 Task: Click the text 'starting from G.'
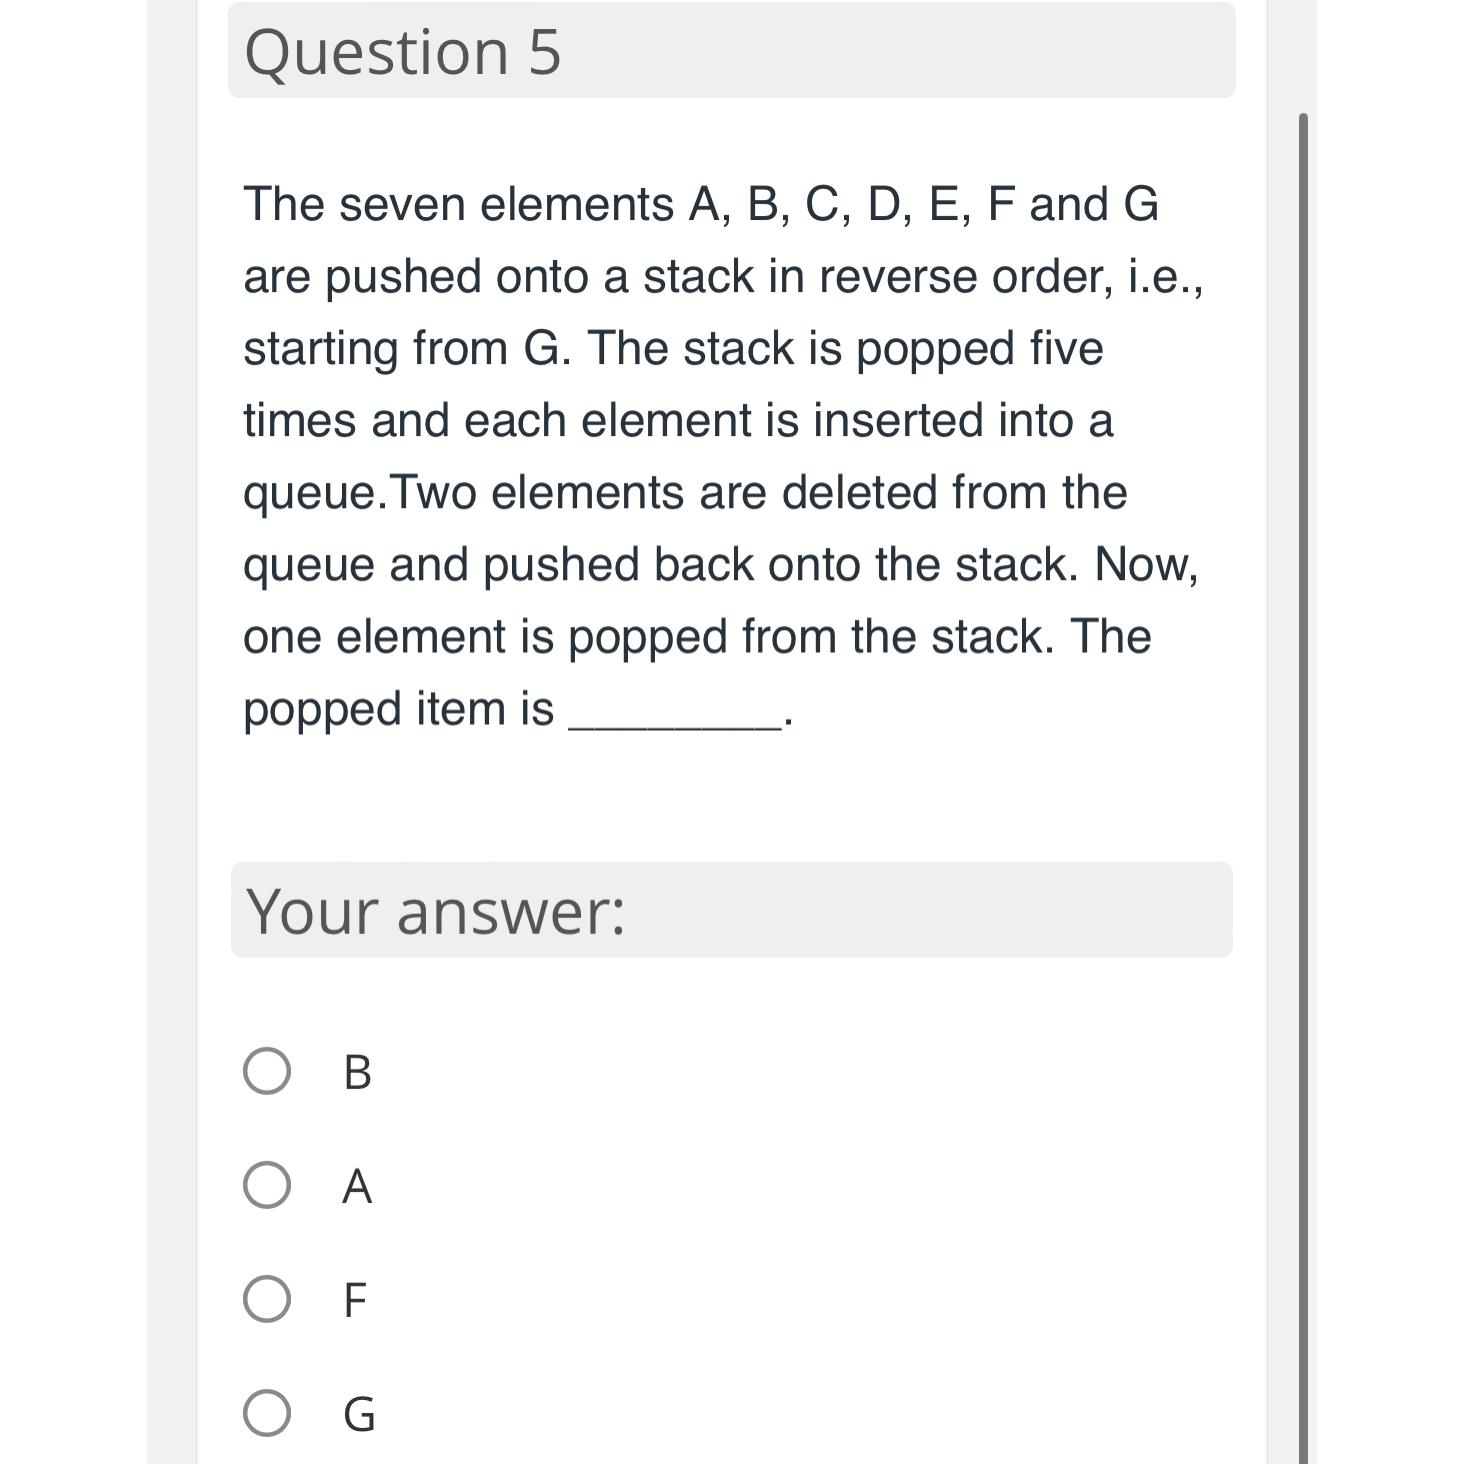408,348
